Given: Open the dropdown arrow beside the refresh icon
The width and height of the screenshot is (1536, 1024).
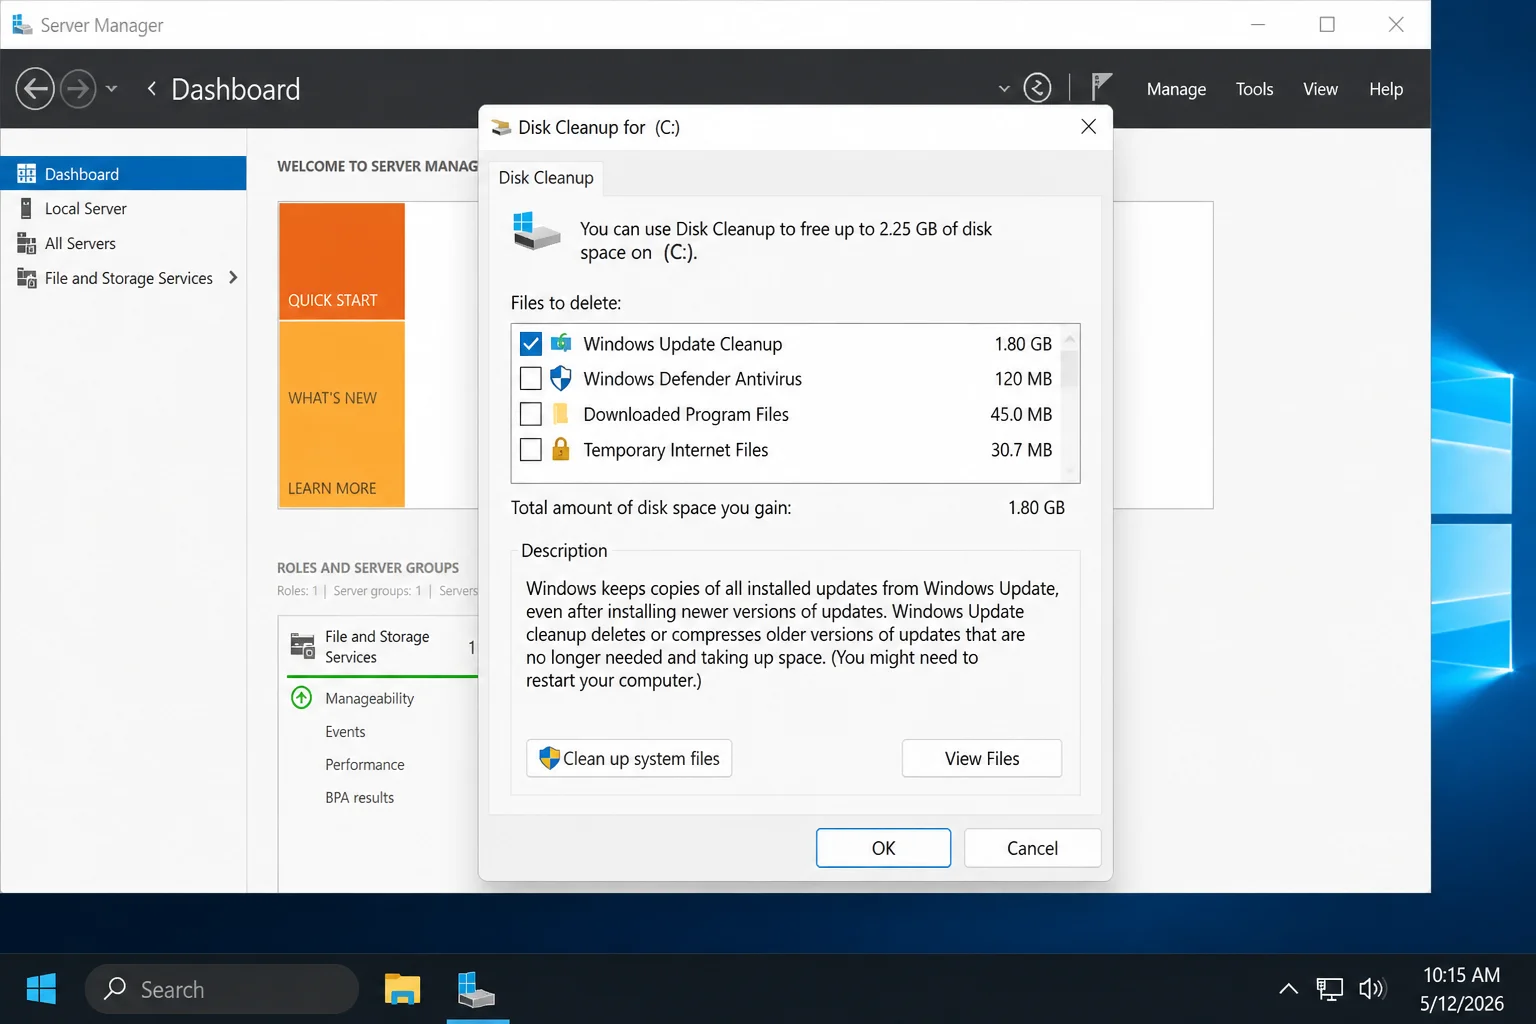Looking at the screenshot, I should 1004,89.
